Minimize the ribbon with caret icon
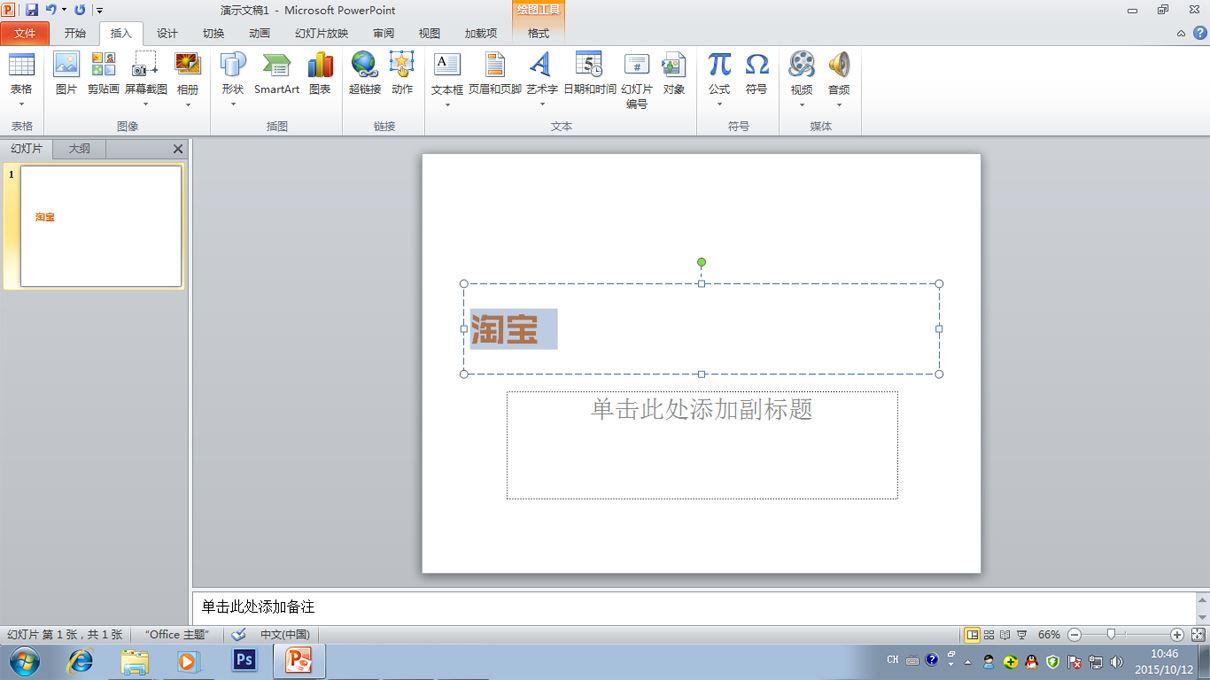 (x=1181, y=33)
